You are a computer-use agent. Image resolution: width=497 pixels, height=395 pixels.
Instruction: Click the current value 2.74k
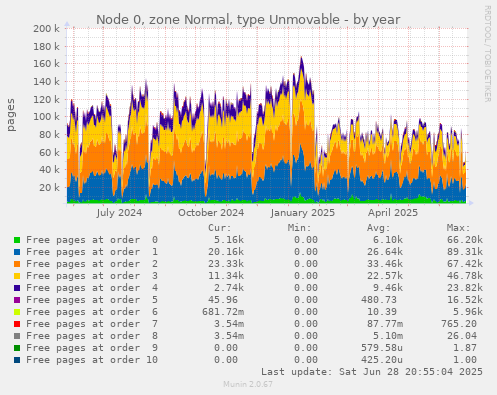point(229,288)
